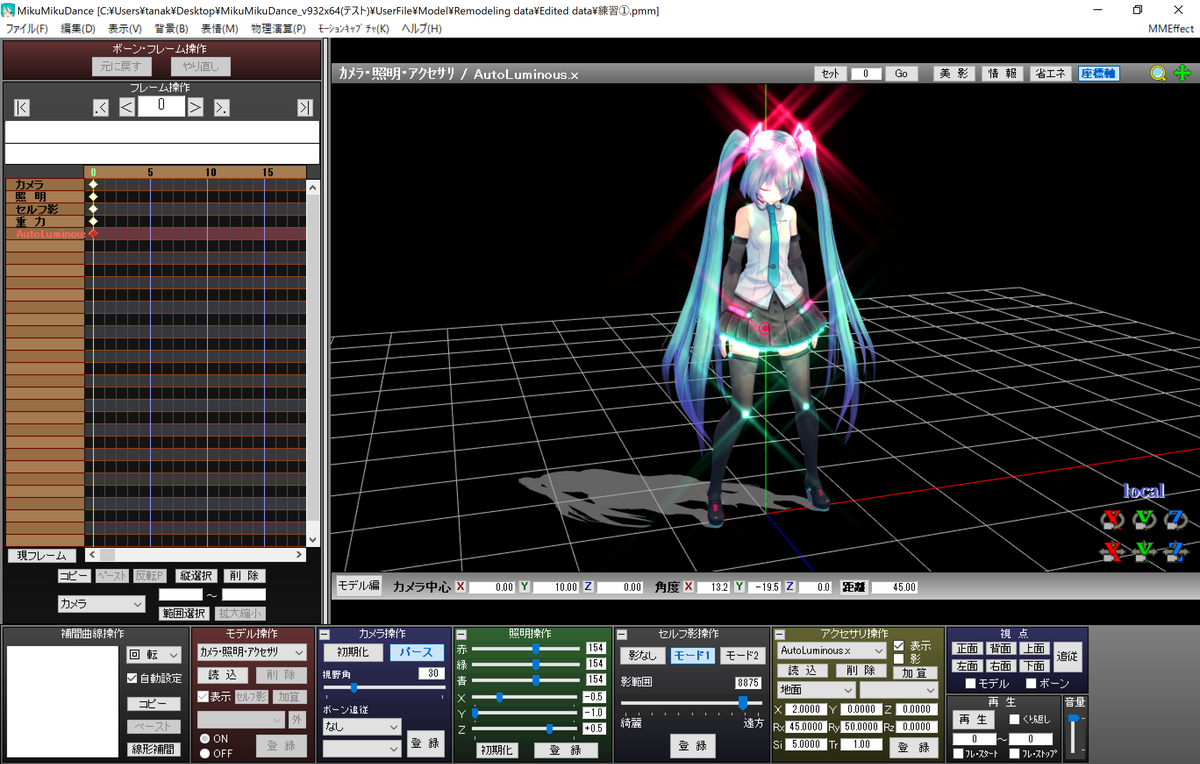Click the red X move axis icon

pos(1112,550)
